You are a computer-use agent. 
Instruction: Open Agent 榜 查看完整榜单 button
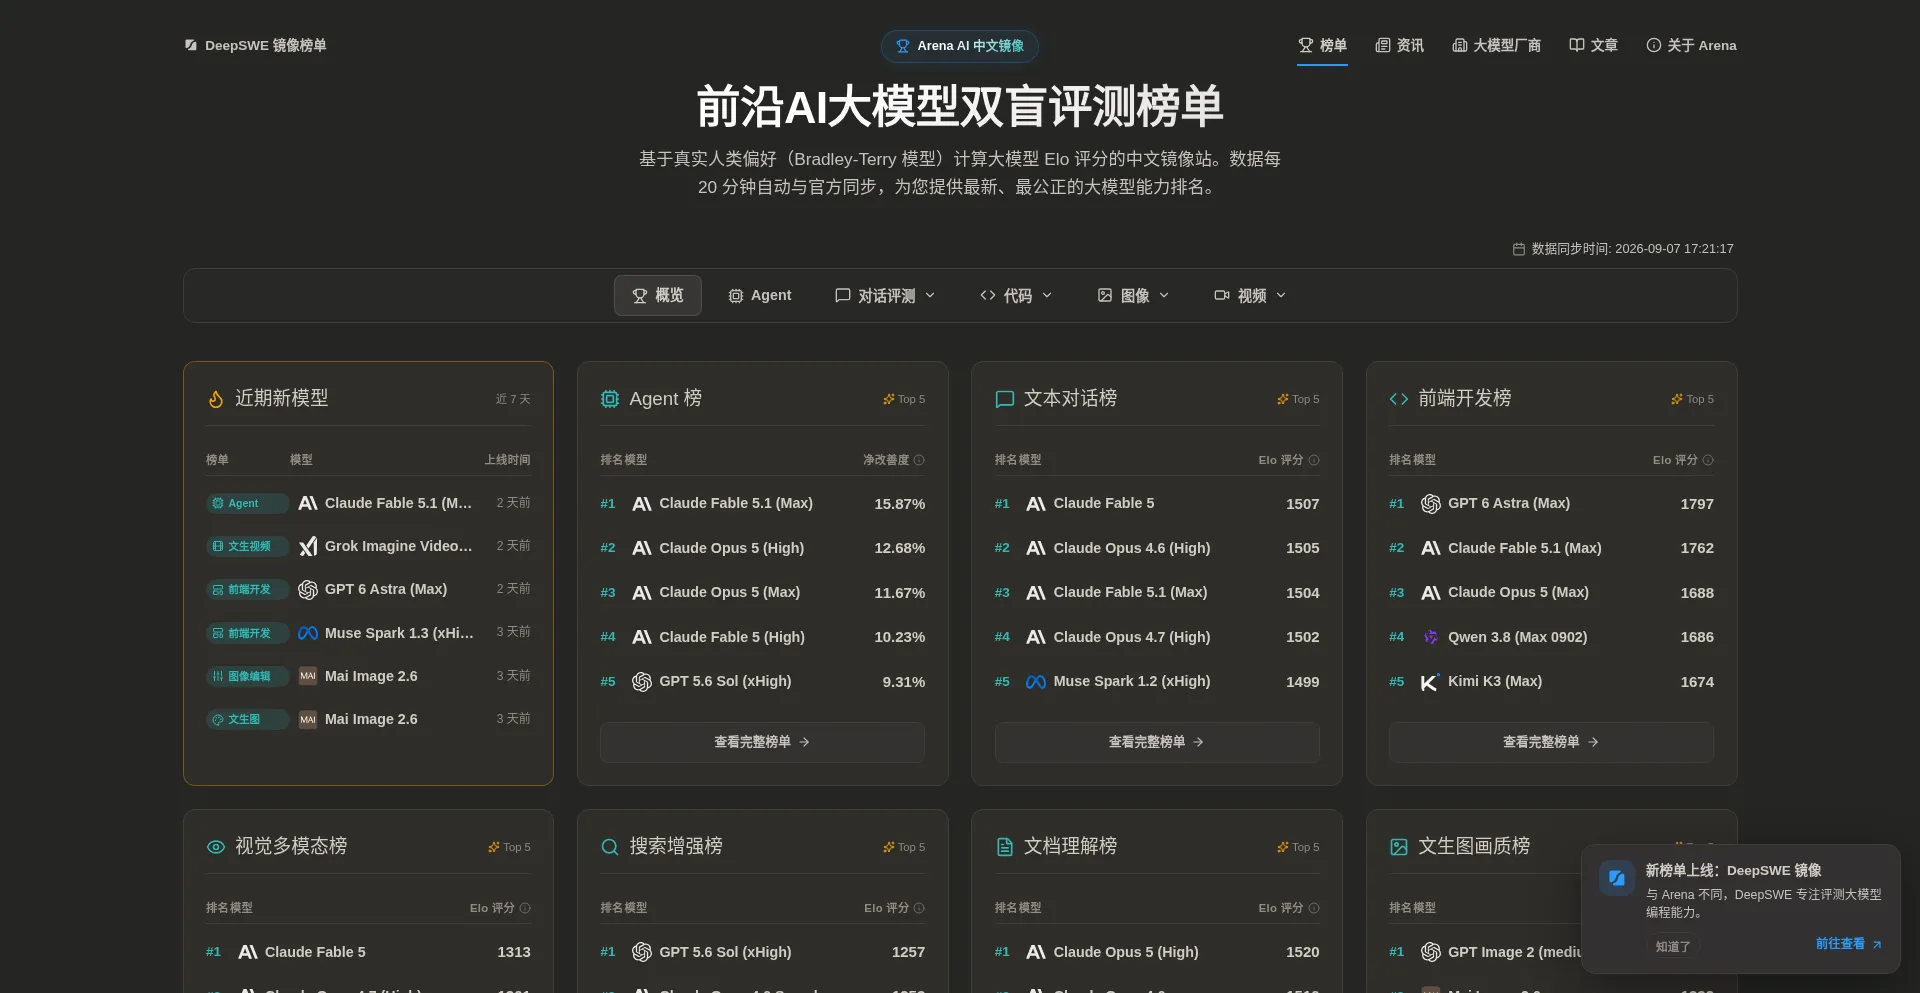762,742
